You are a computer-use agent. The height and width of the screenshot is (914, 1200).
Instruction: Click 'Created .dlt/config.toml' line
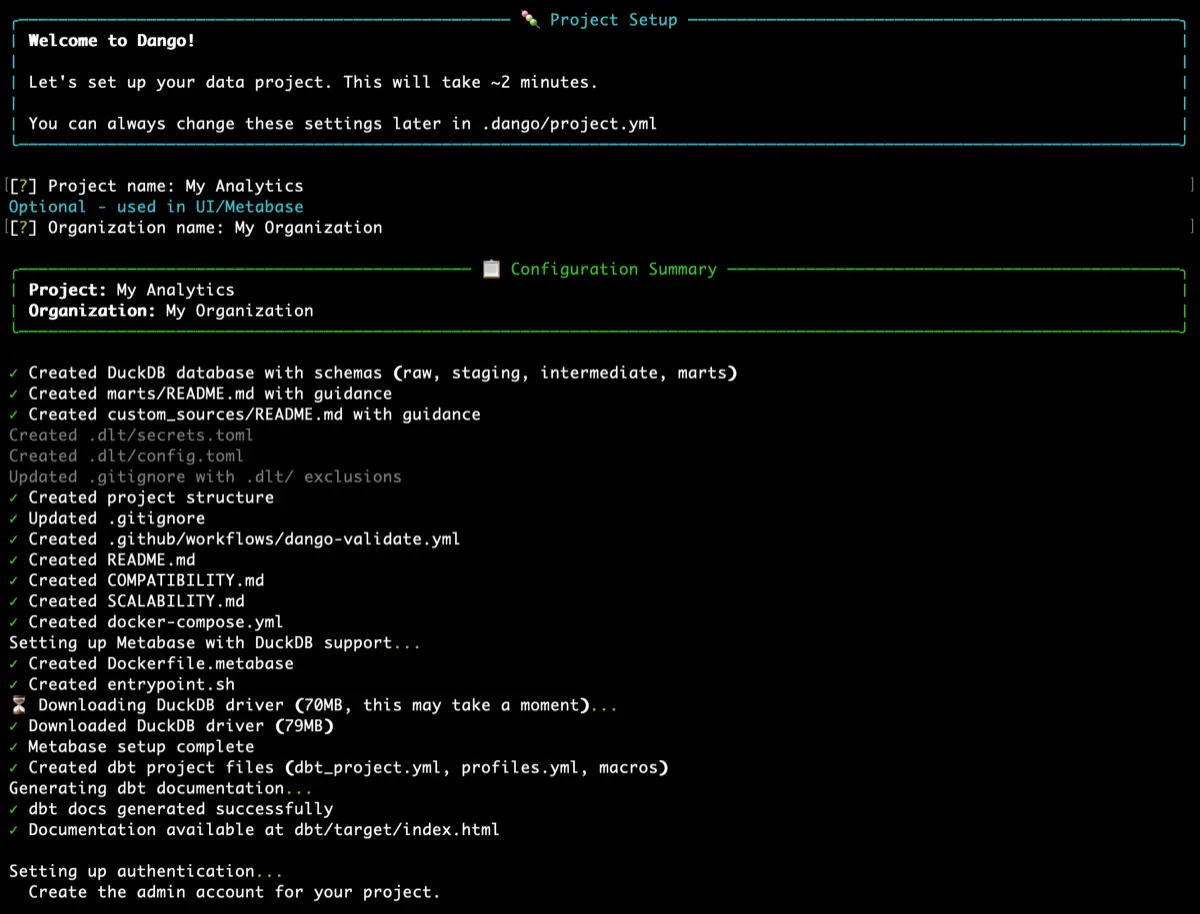pos(126,456)
